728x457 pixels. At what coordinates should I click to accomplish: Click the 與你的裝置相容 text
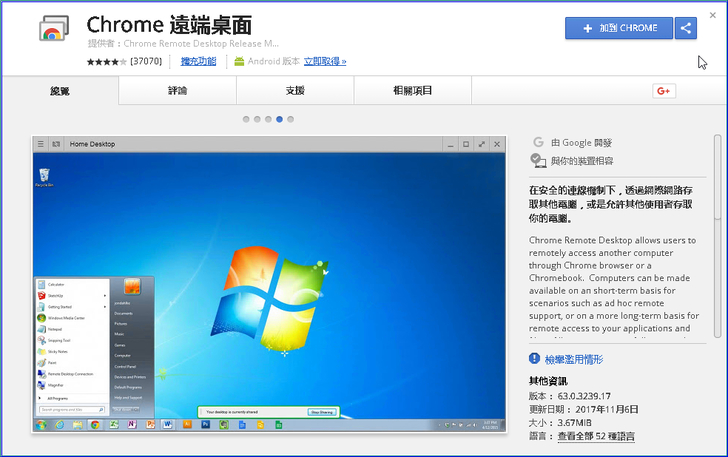click(582, 161)
